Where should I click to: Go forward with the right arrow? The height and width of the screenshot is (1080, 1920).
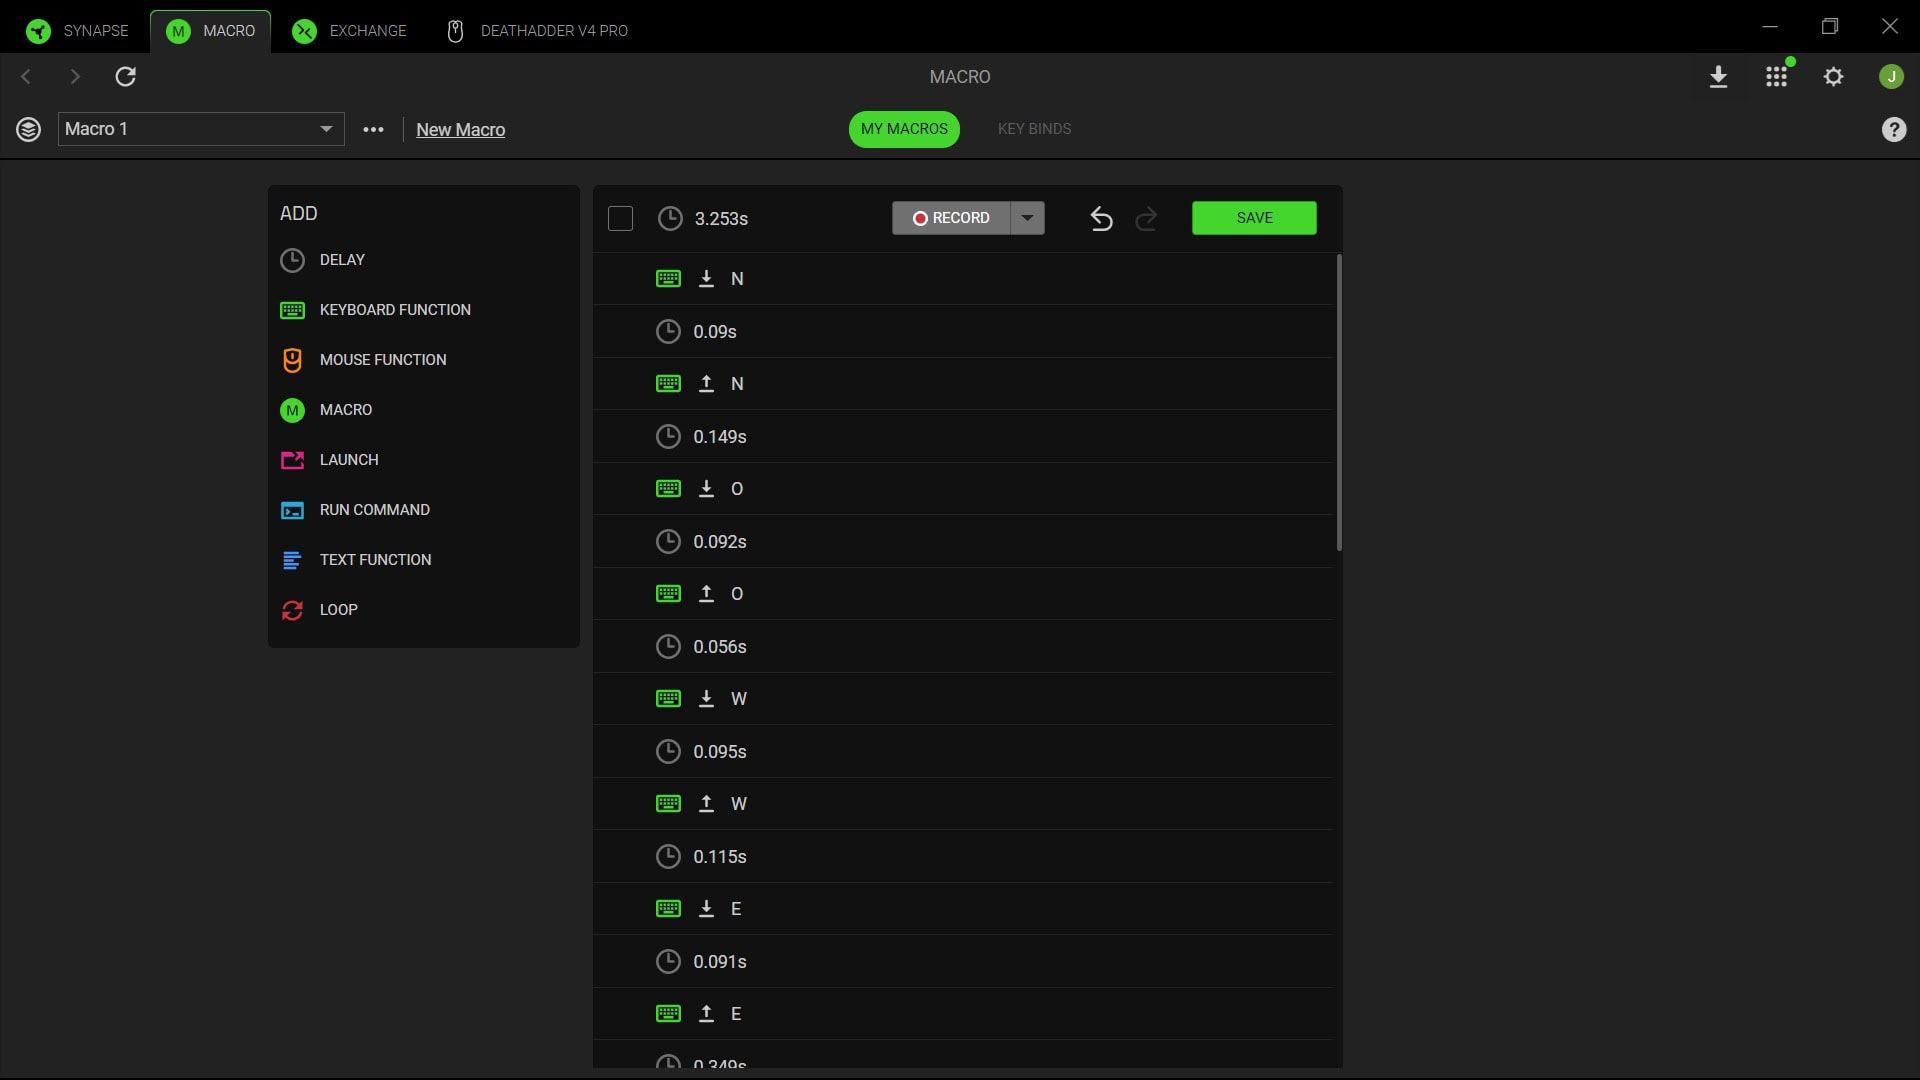[x=75, y=77]
